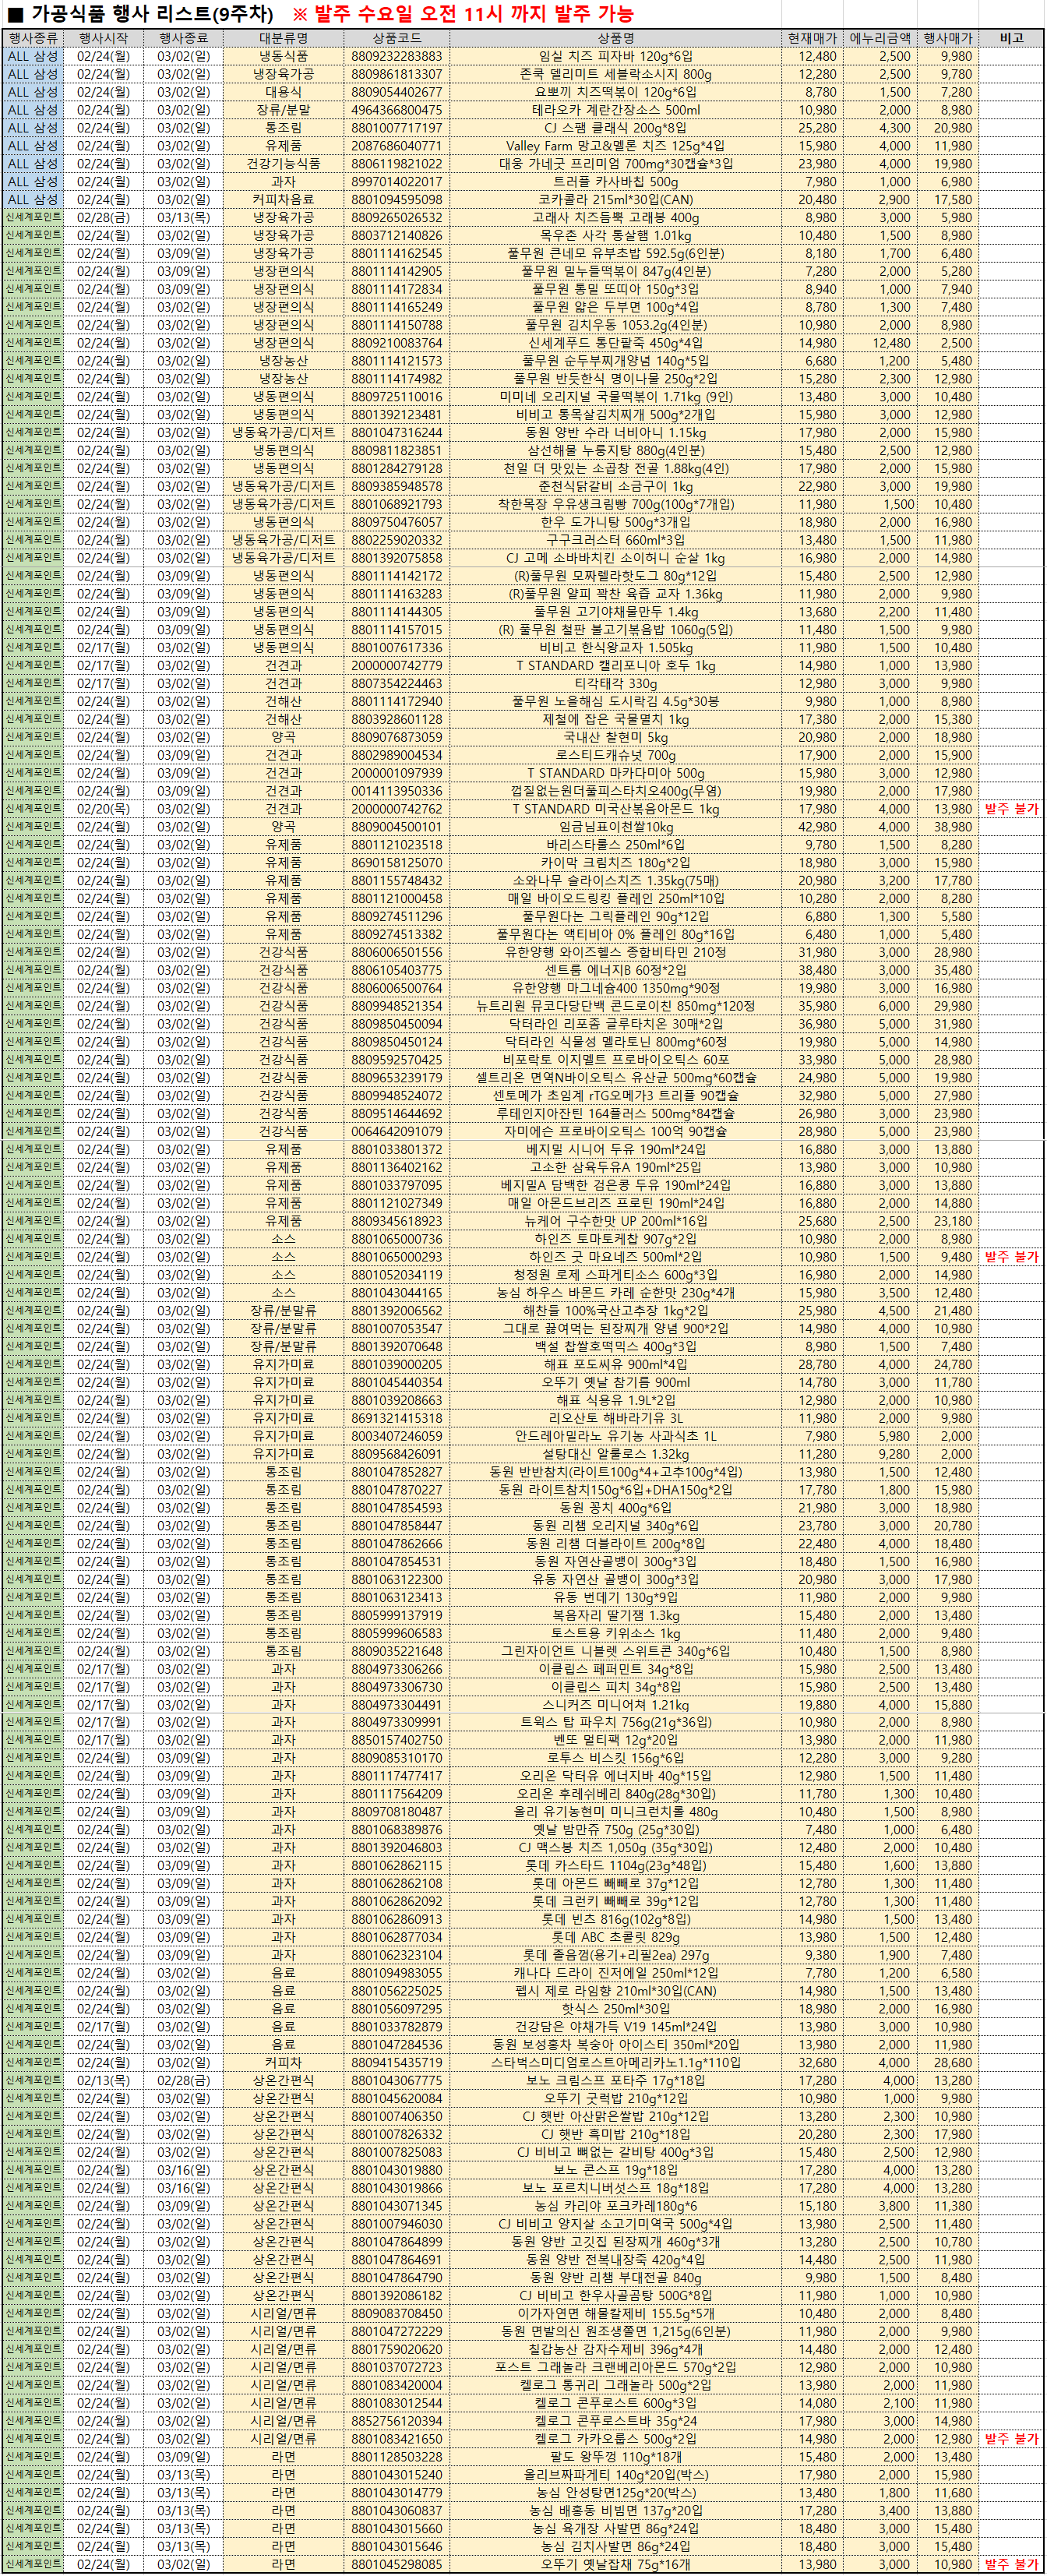
Task: Select the 에누리금액 column header
Action: point(879,38)
